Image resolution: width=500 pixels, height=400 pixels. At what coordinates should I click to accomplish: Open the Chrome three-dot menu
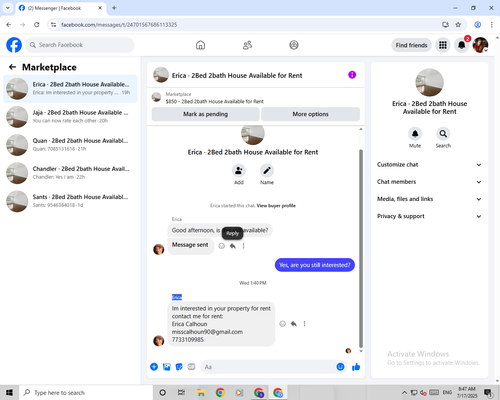point(492,25)
